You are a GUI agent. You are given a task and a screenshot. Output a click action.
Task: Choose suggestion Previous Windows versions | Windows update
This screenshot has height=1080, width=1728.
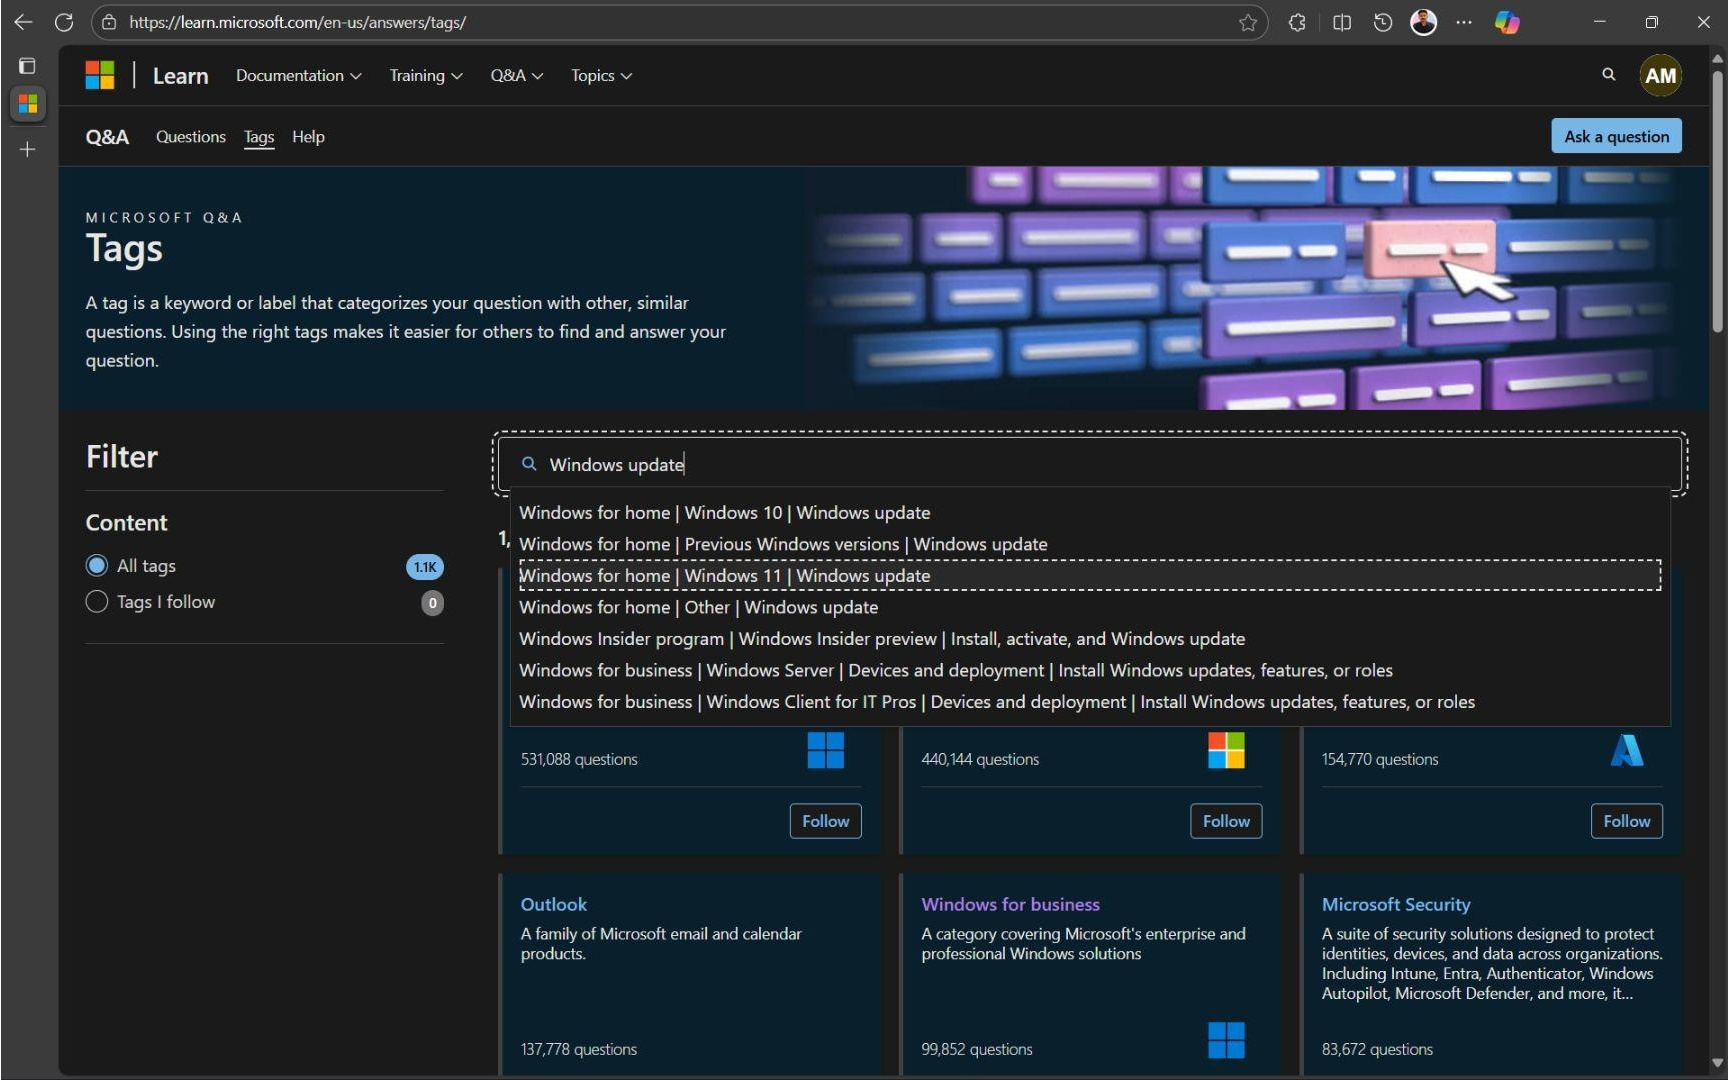[x=1090, y=544]
